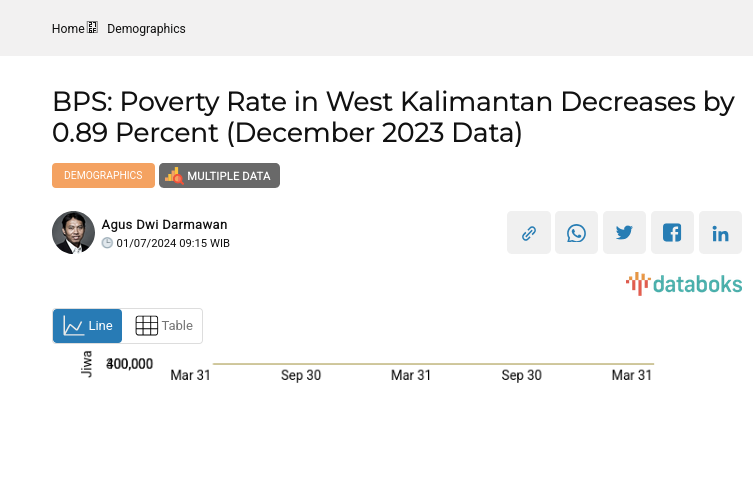Click the databoks logo

click(x=684, y=284)
